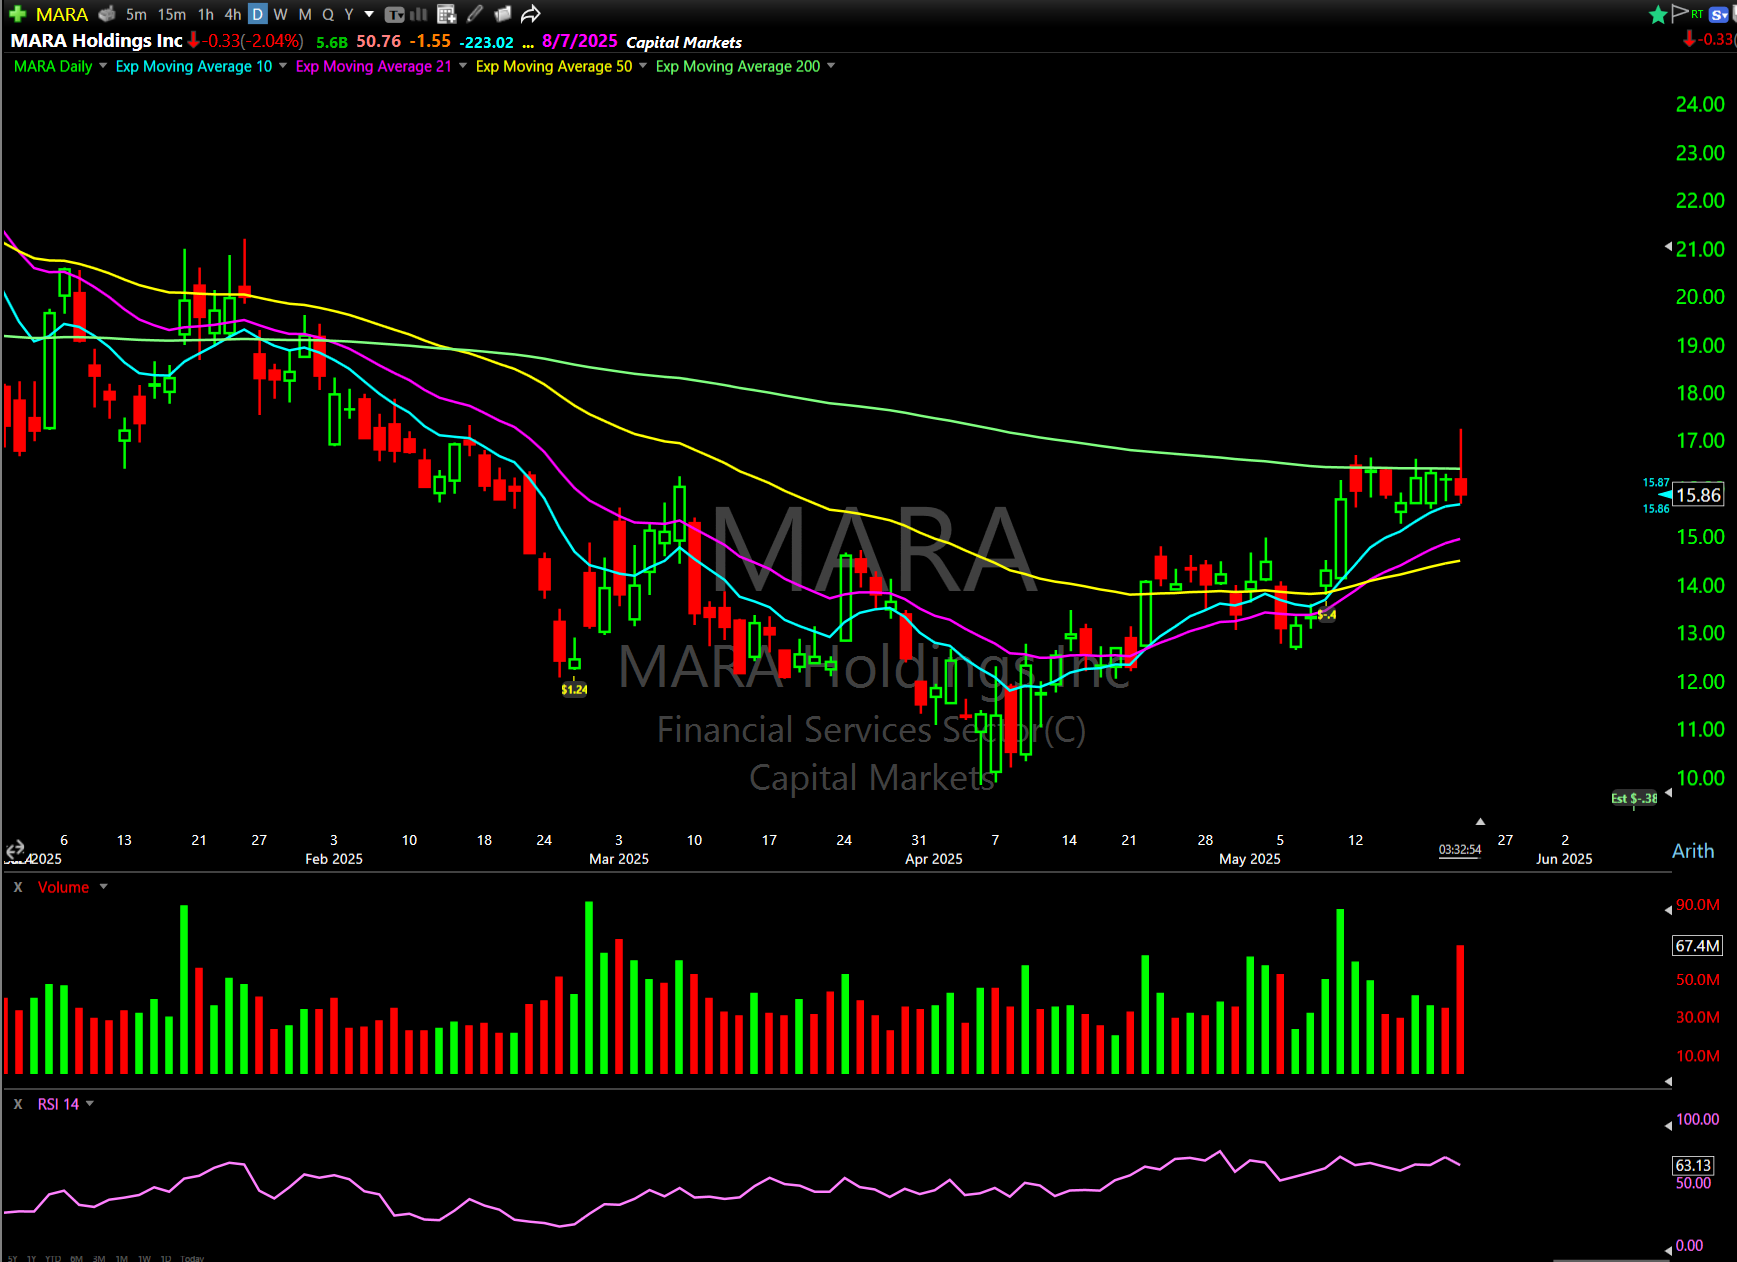Click the 21.00 price axis label
This screenshot has height=1262, width=1737.
1700,249
